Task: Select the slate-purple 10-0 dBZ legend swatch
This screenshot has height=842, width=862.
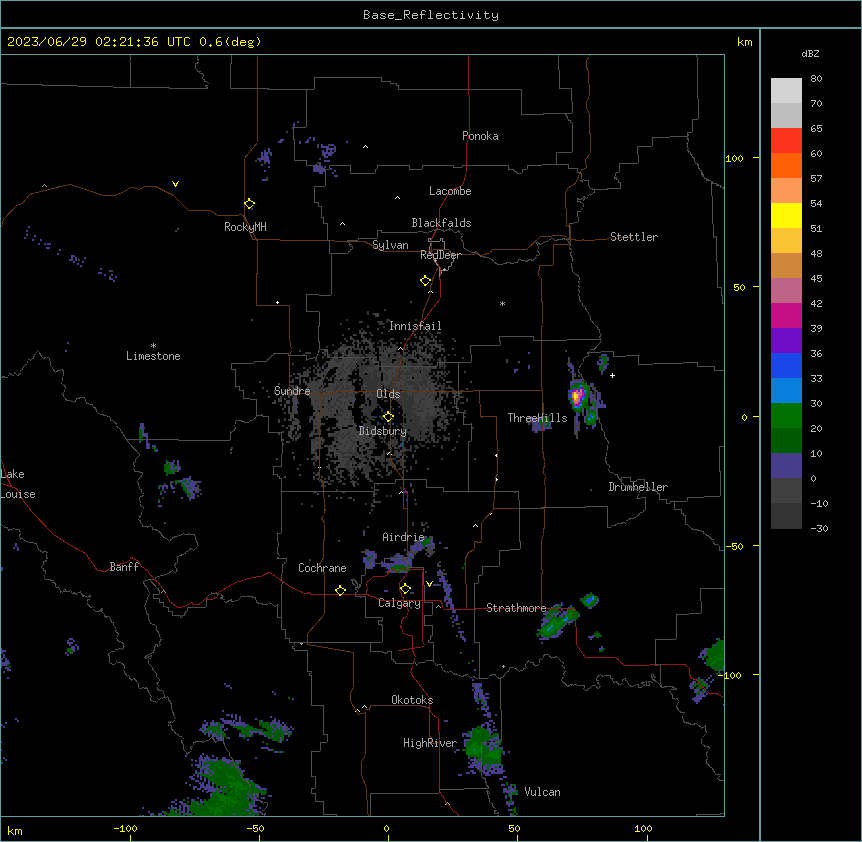Action: tap(786, 466)
